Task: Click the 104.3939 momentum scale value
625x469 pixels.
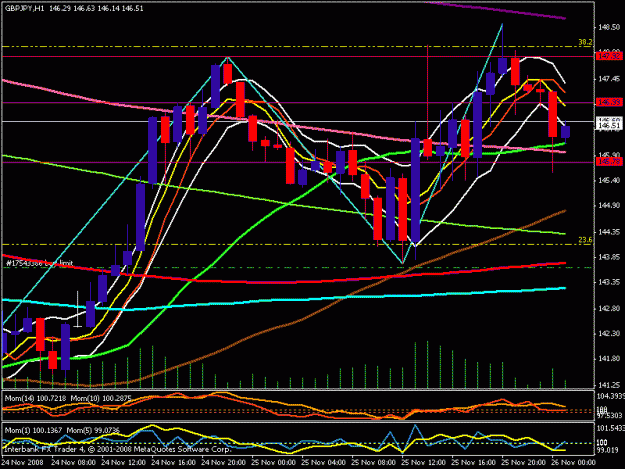Action: (609, 396)
